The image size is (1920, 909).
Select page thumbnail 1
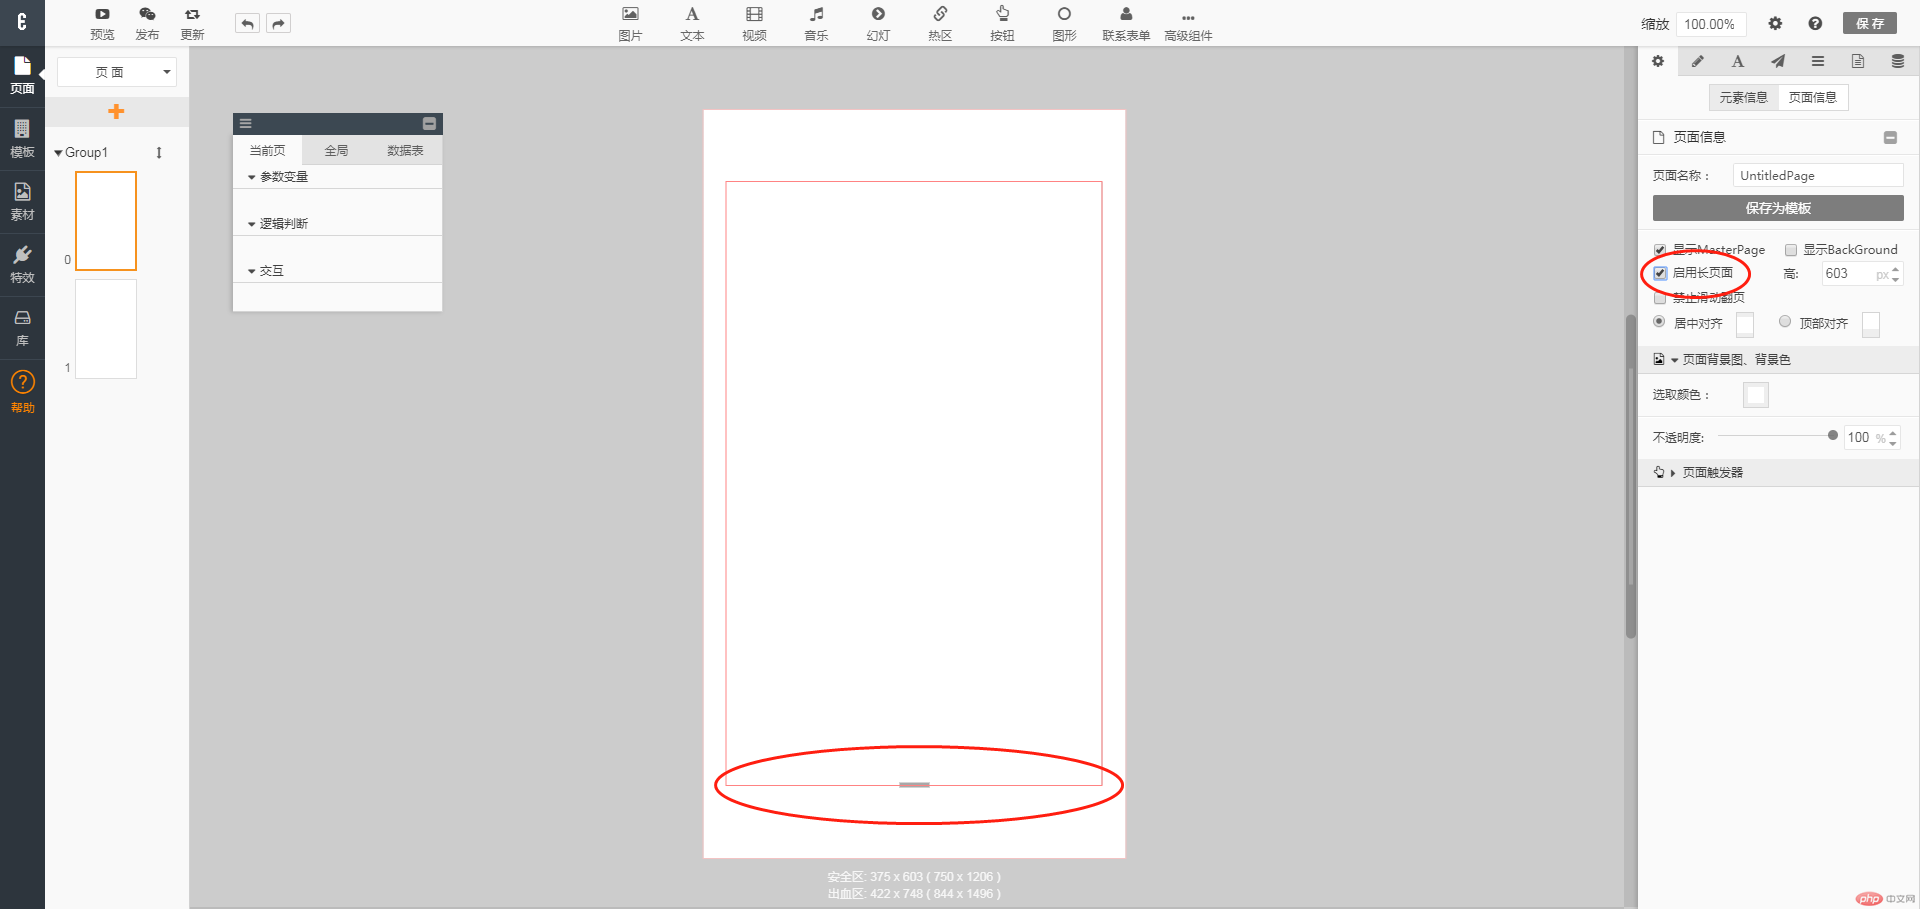106,329
